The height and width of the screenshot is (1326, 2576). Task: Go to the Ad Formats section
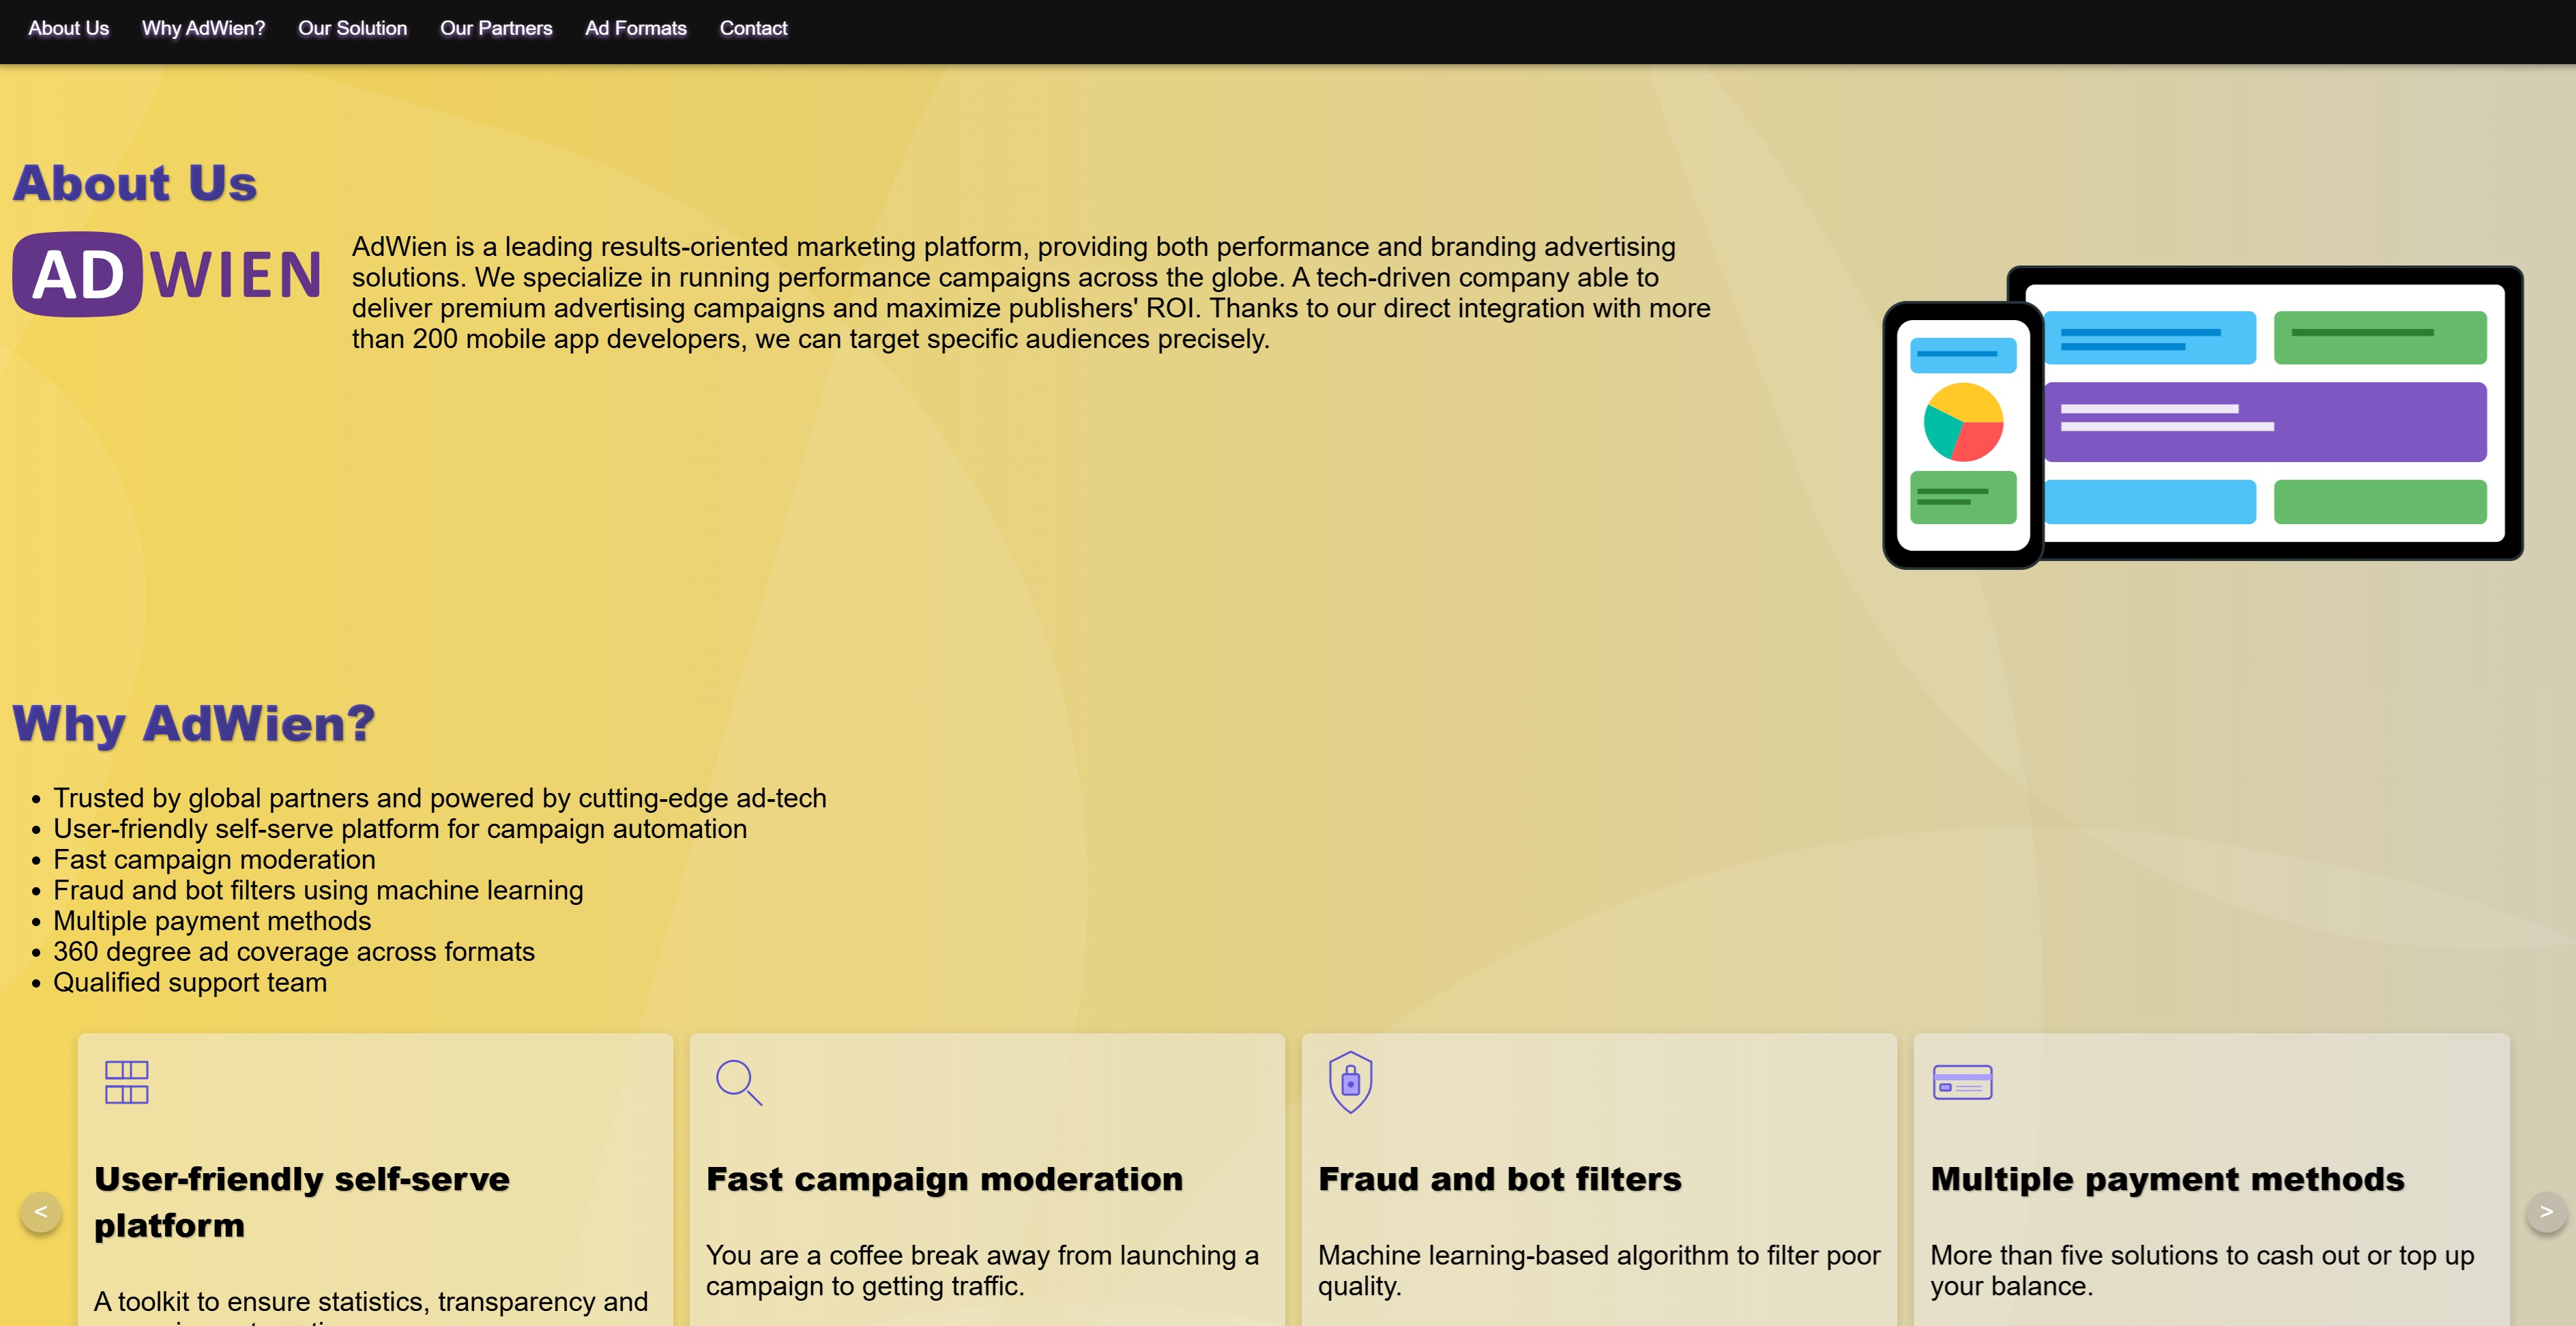pos(635,29)
